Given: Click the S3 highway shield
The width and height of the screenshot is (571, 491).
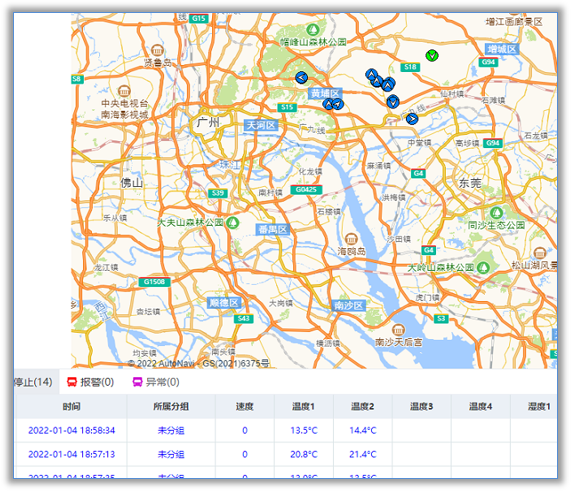Looking at the screenshot, I should tap(441, 319).
